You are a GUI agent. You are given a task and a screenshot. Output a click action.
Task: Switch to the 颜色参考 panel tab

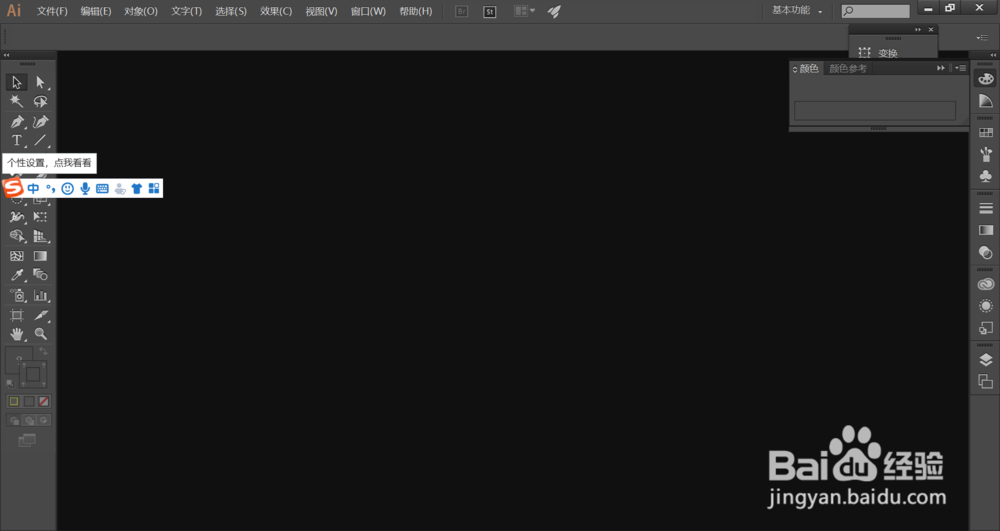(848, 69)
